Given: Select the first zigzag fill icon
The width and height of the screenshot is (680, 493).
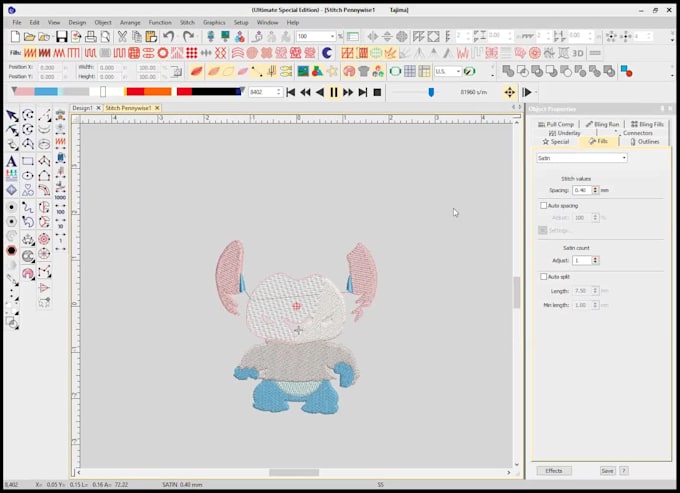Looking at the screenshot, I should (30, 53).
